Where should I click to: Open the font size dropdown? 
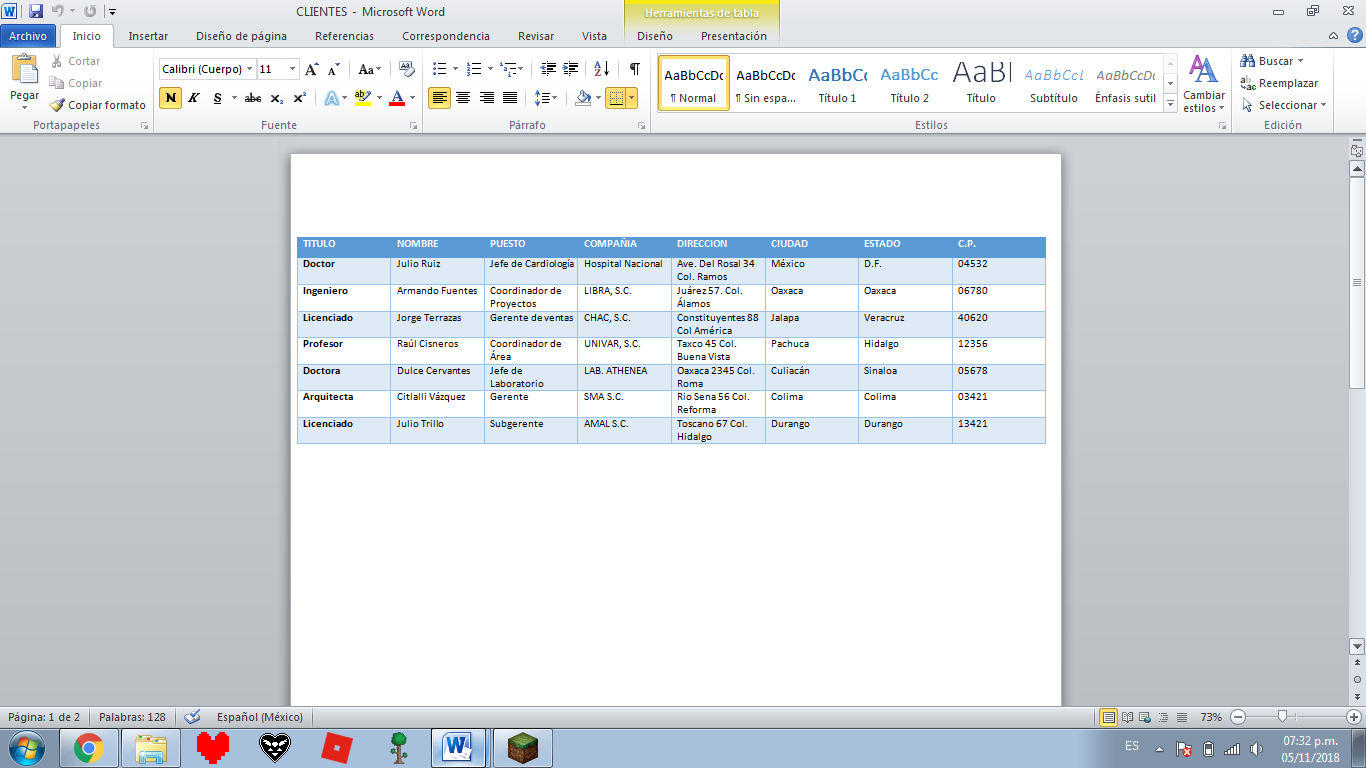294,70
